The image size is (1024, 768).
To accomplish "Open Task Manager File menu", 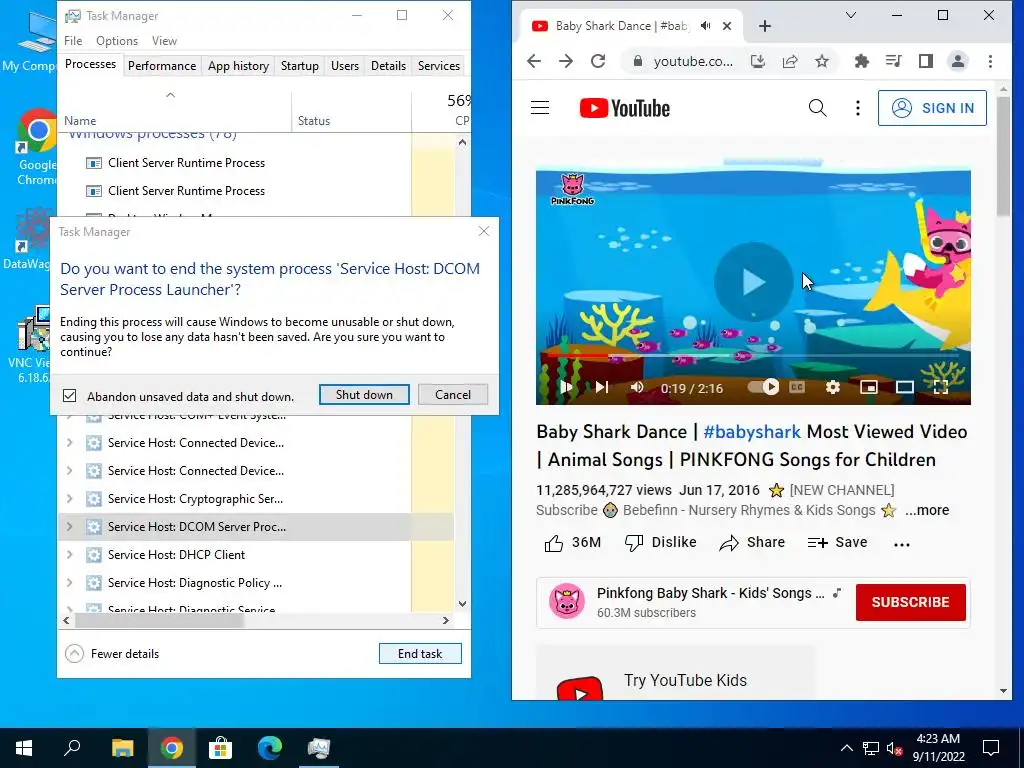I will (73, 40).
